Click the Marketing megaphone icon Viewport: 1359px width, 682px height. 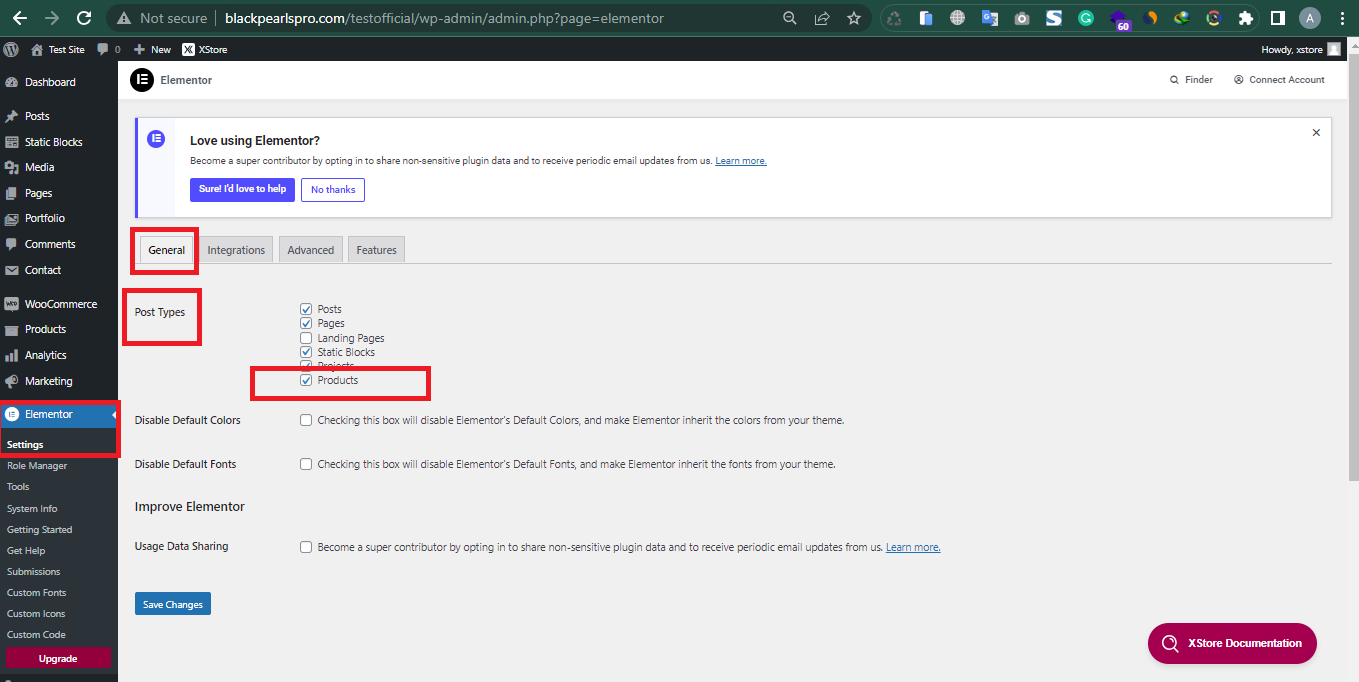12,381
